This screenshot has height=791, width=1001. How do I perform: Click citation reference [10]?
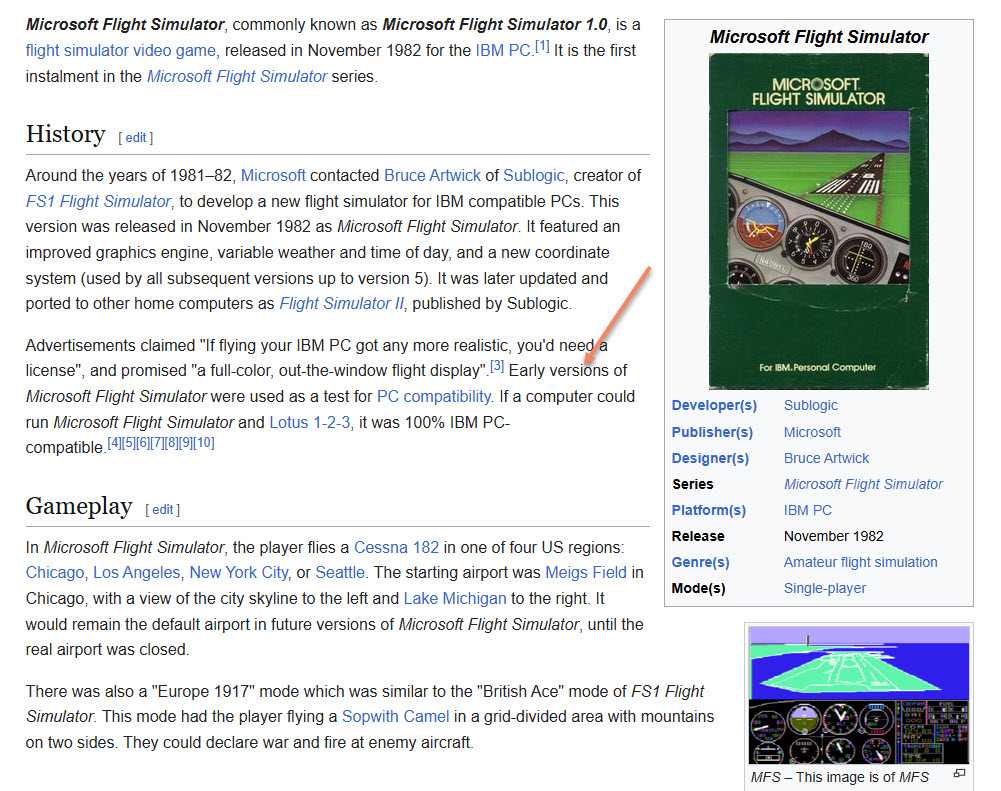[x=204, y=442]
